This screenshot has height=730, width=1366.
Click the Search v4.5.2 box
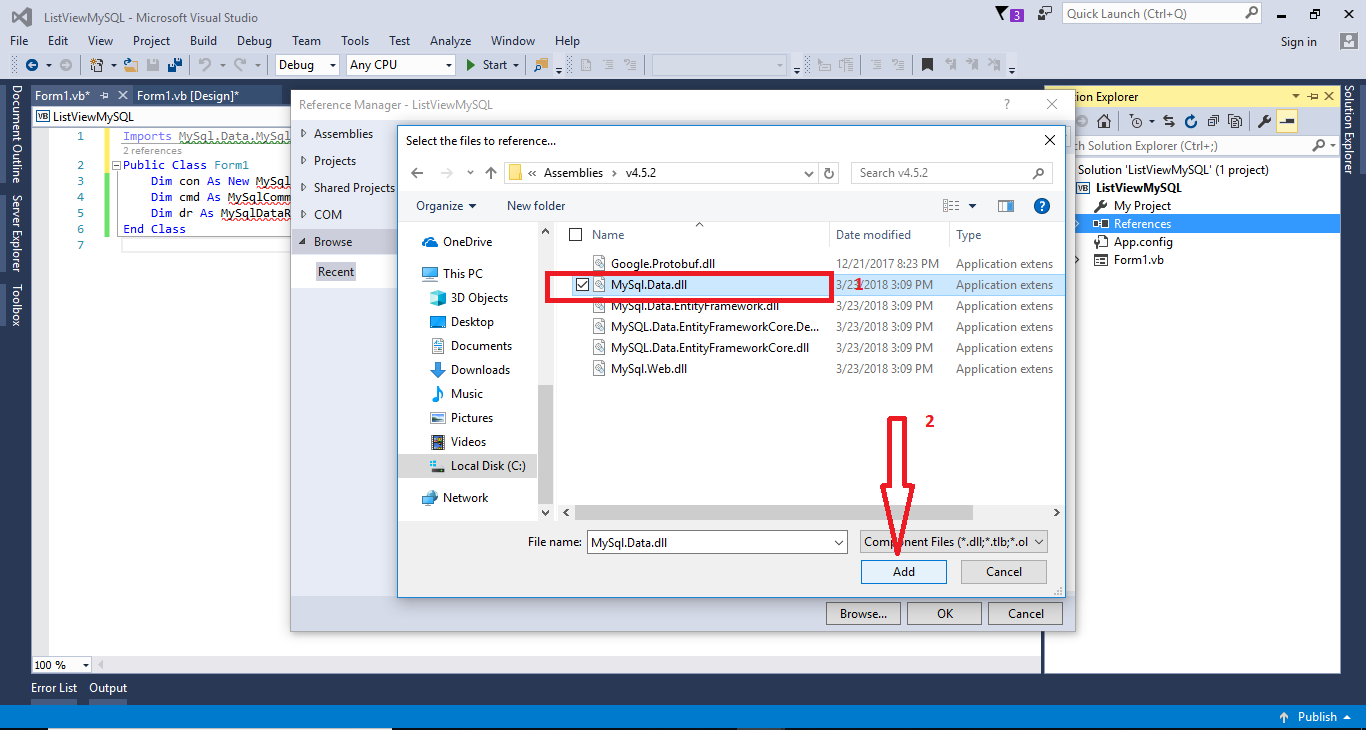[952, 173]
